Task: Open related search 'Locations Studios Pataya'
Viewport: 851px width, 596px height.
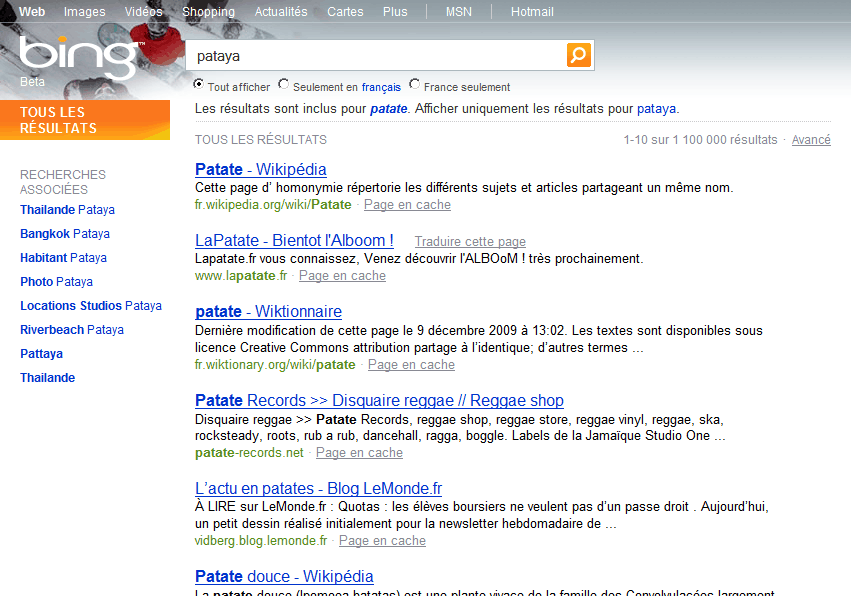Action: pyautogui.click(x=91, y=306)
